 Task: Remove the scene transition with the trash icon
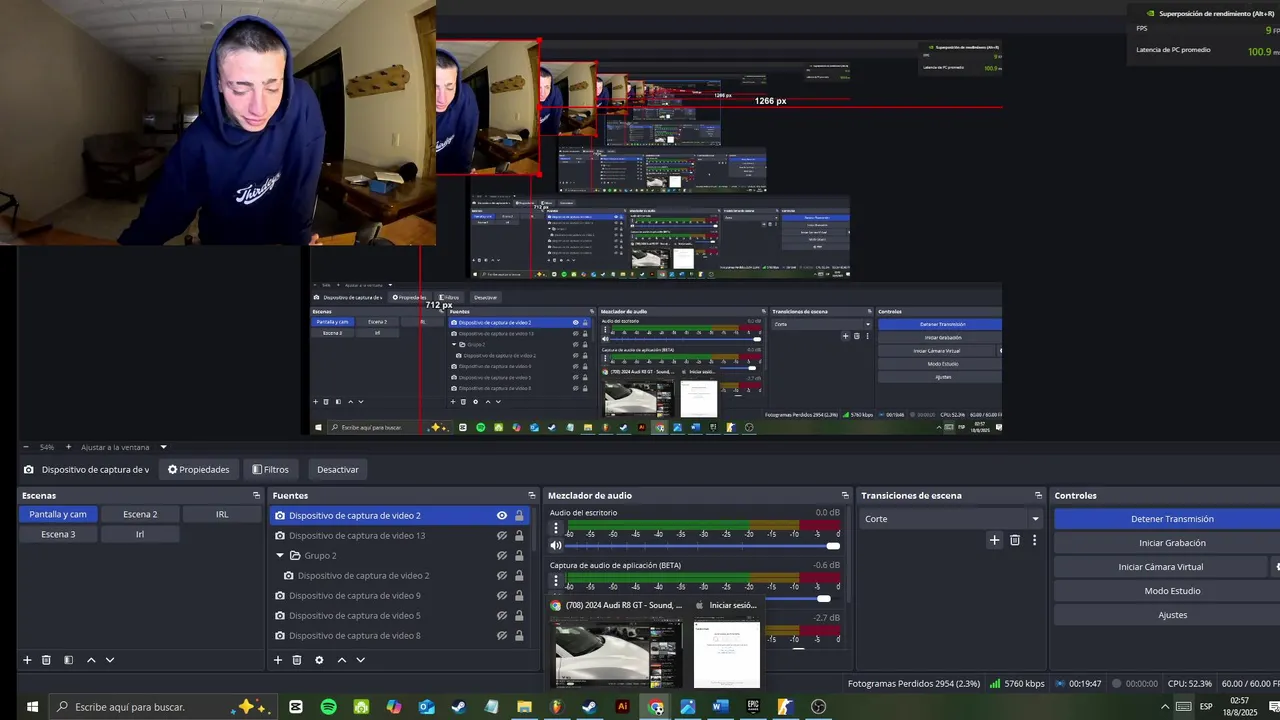1015,540
